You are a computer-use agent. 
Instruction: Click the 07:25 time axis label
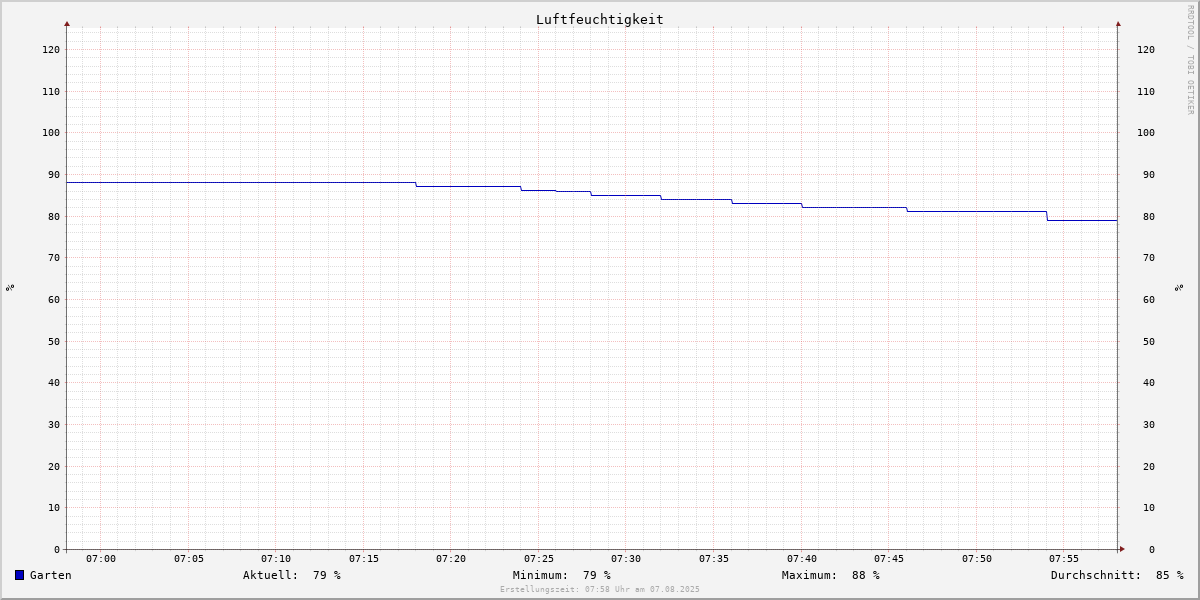(x=539, y=559)
